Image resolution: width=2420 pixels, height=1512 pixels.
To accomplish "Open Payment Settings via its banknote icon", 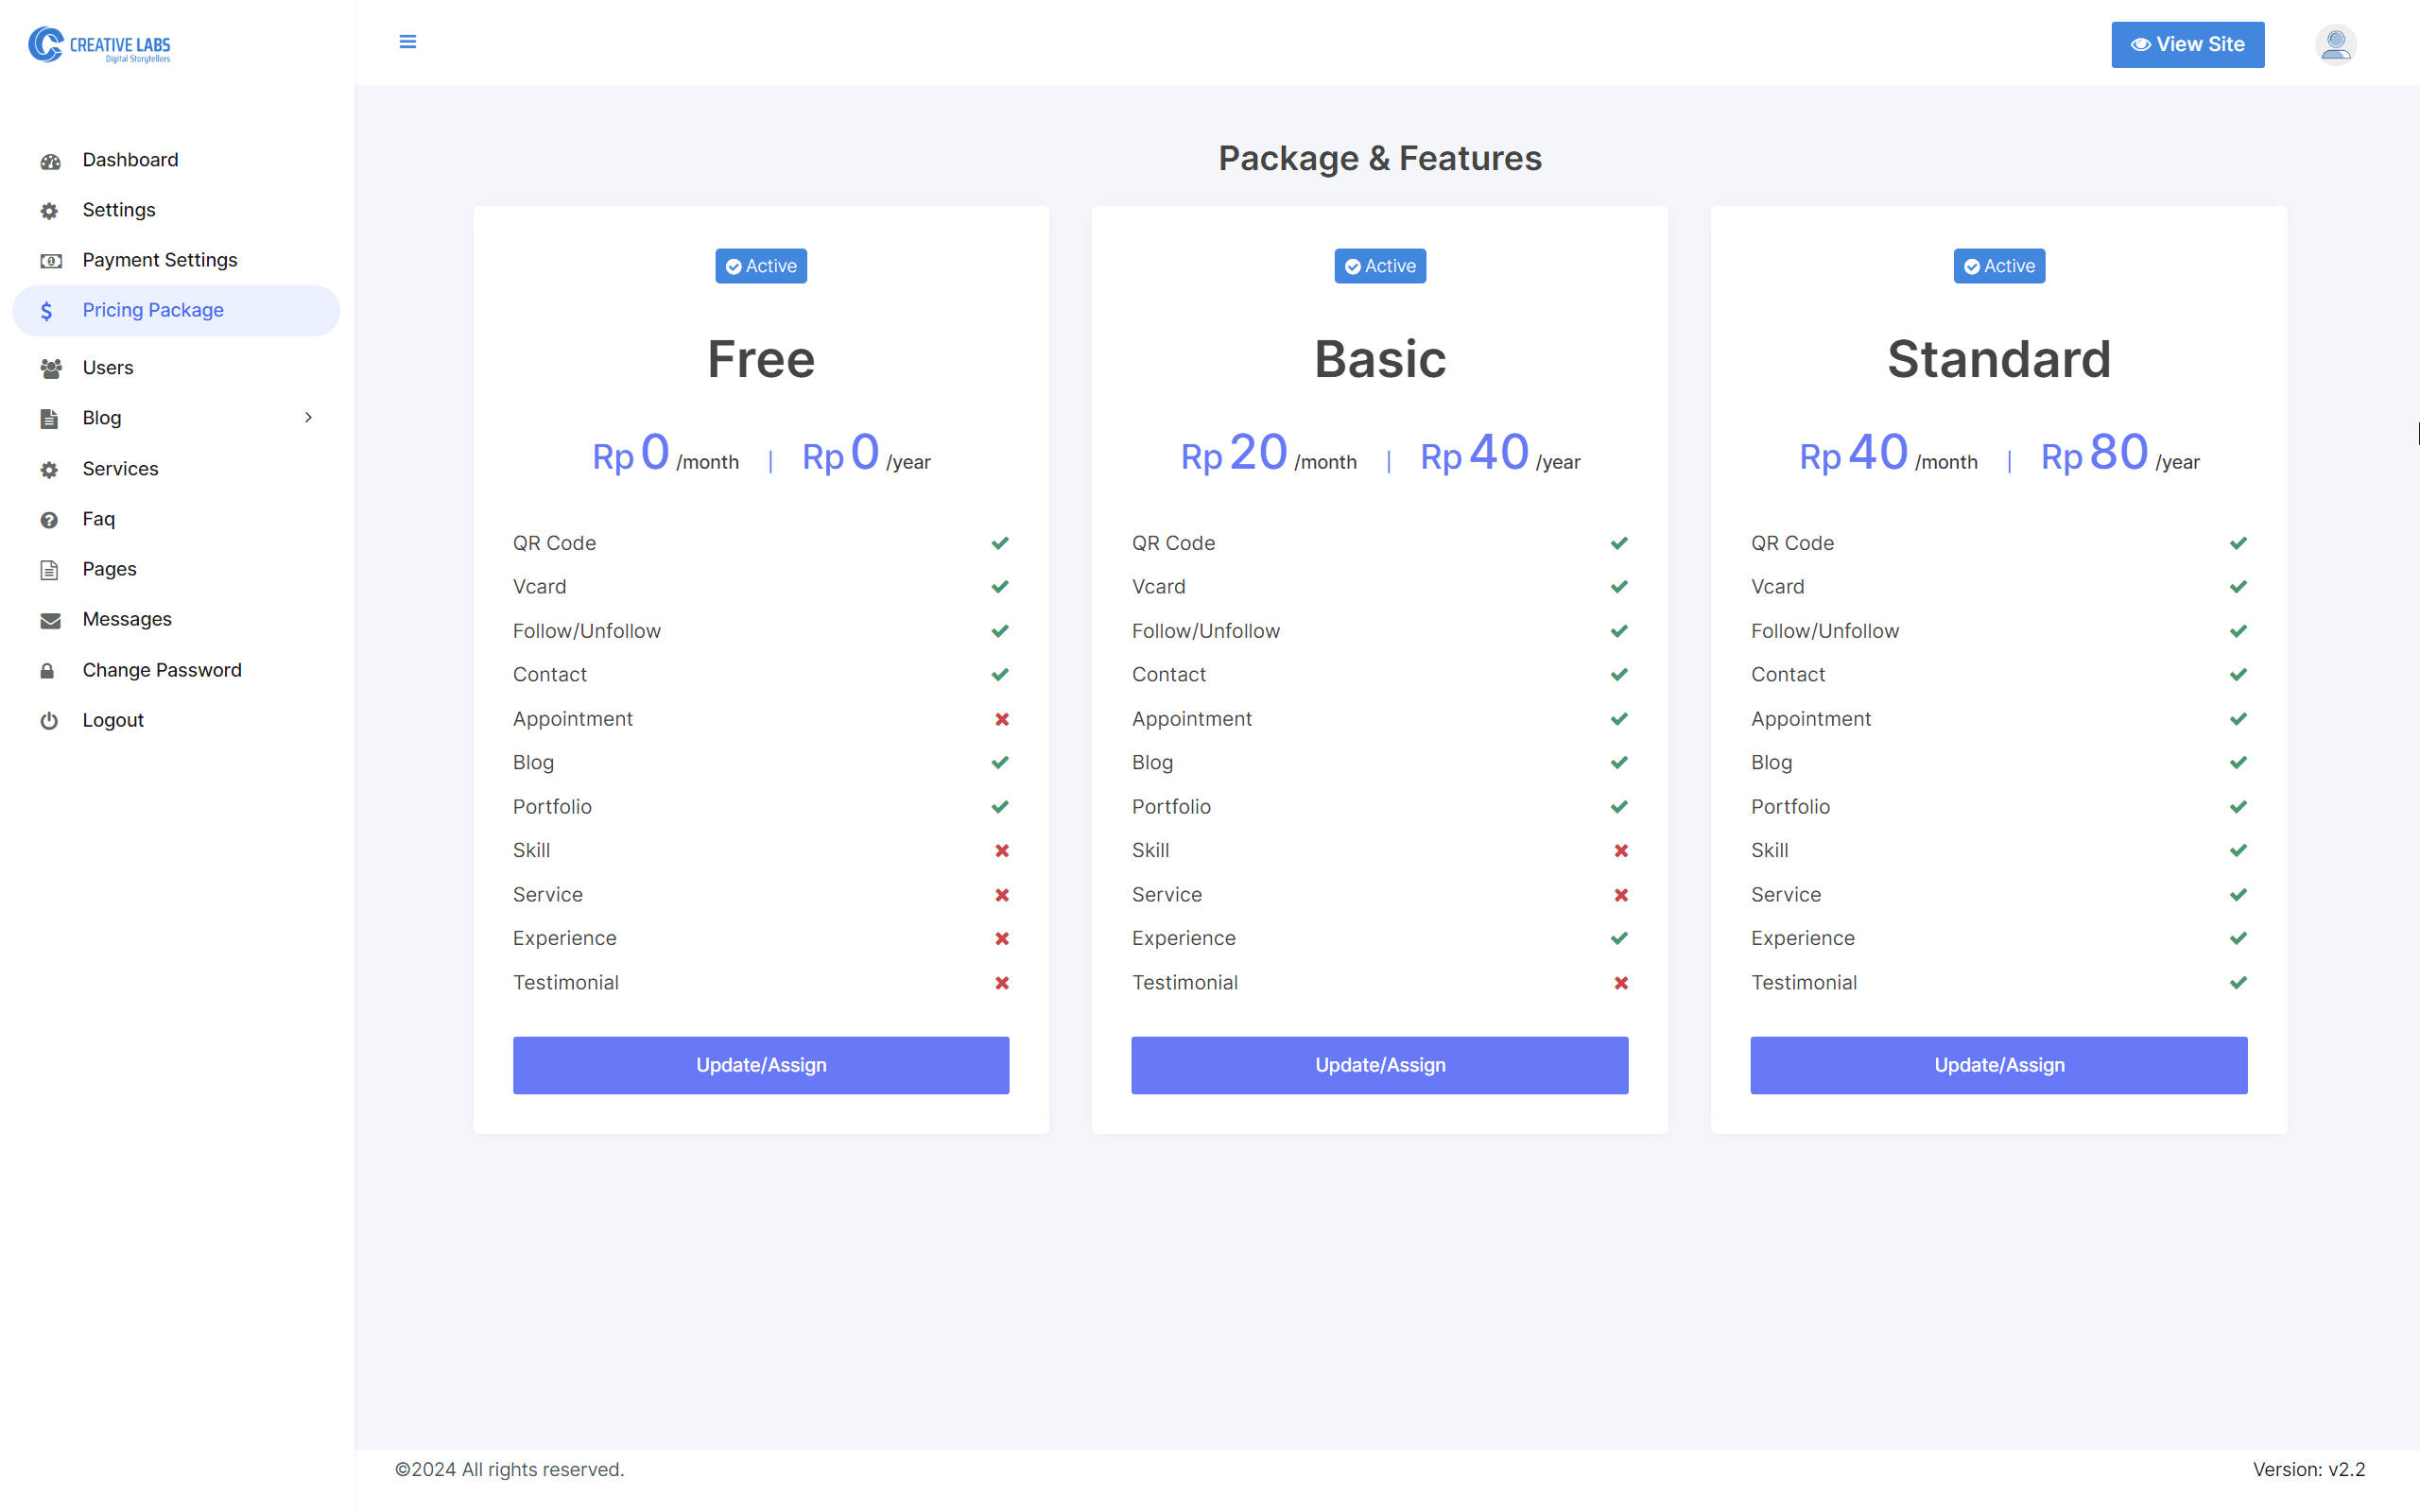I will 50,260.
